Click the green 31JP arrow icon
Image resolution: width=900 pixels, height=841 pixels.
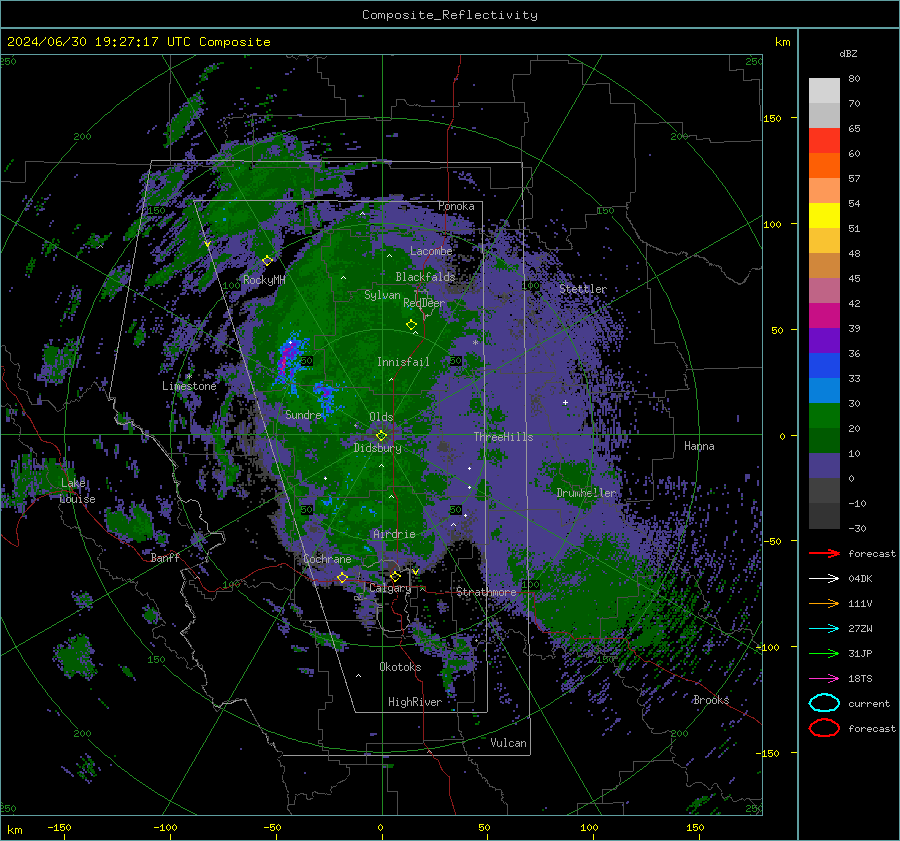point(824,653)
